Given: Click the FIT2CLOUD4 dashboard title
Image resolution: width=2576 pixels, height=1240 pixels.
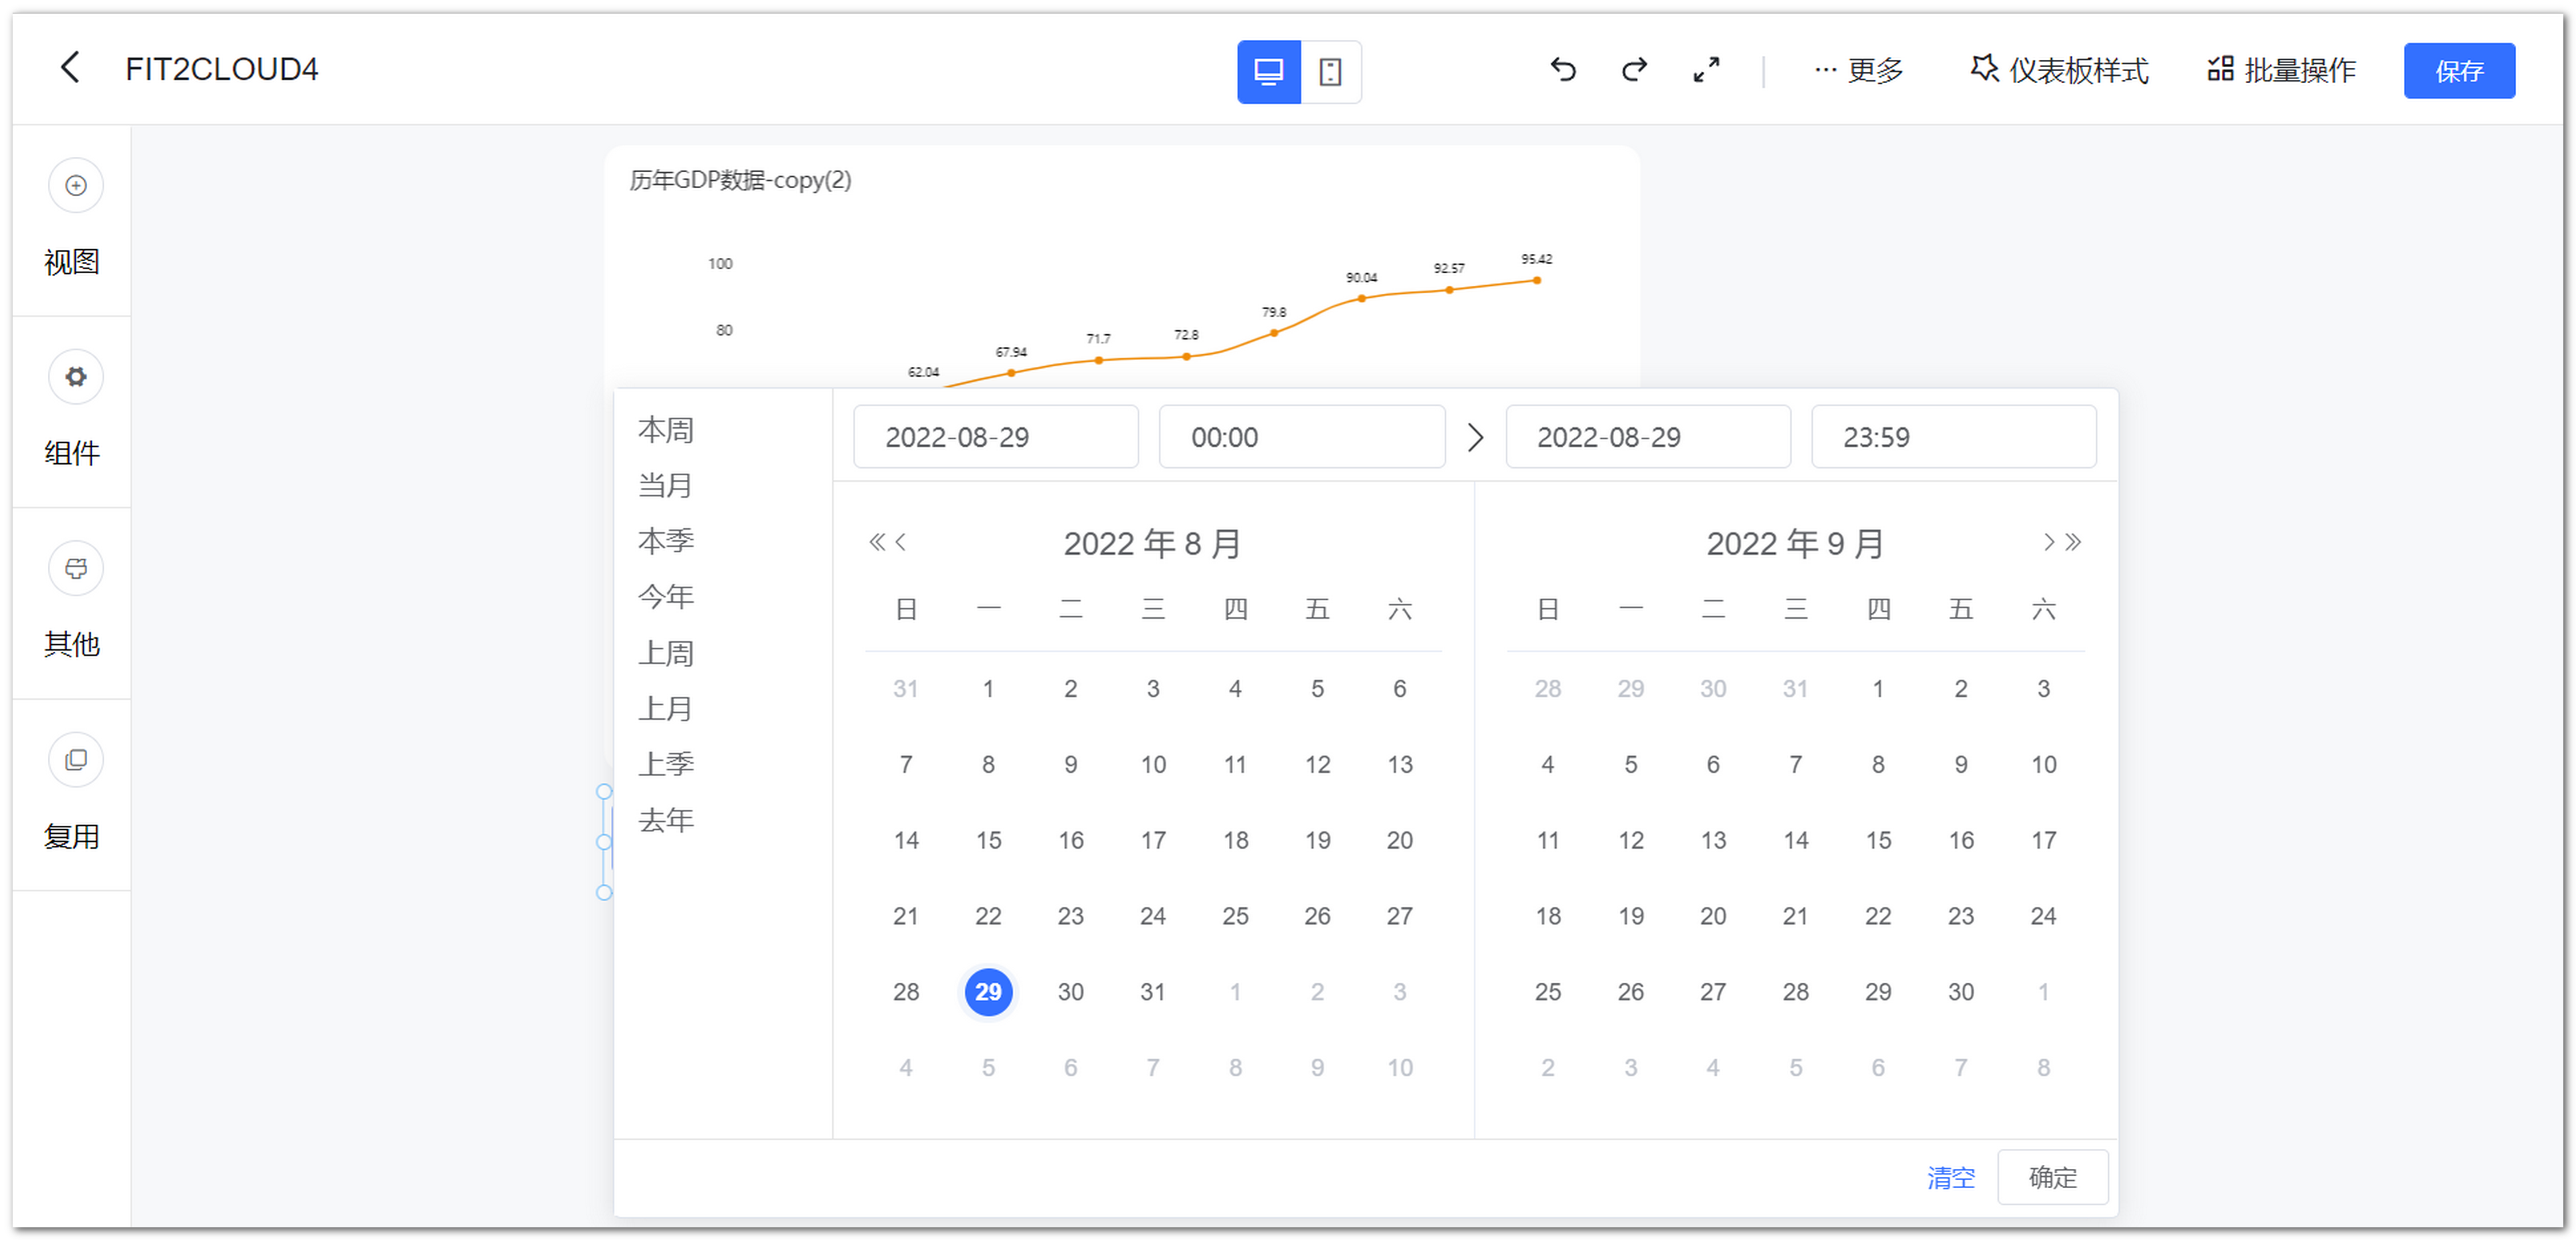Looking at the screenshot, I should (221, 69).
